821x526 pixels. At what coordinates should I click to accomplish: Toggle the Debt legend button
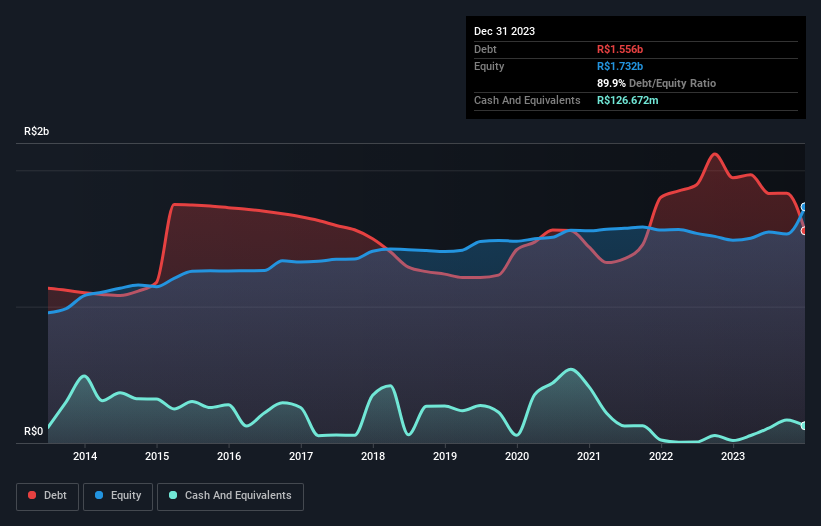[48, 496]
